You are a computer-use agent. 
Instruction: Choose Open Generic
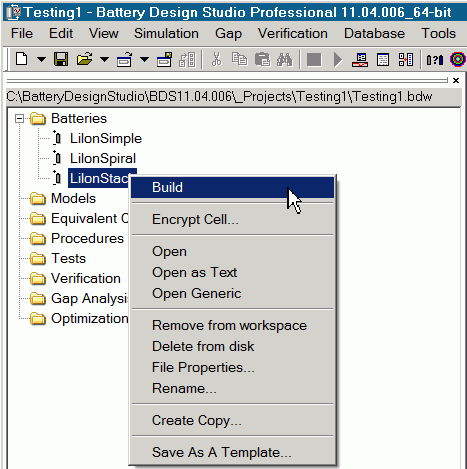(x=232, y=293)
